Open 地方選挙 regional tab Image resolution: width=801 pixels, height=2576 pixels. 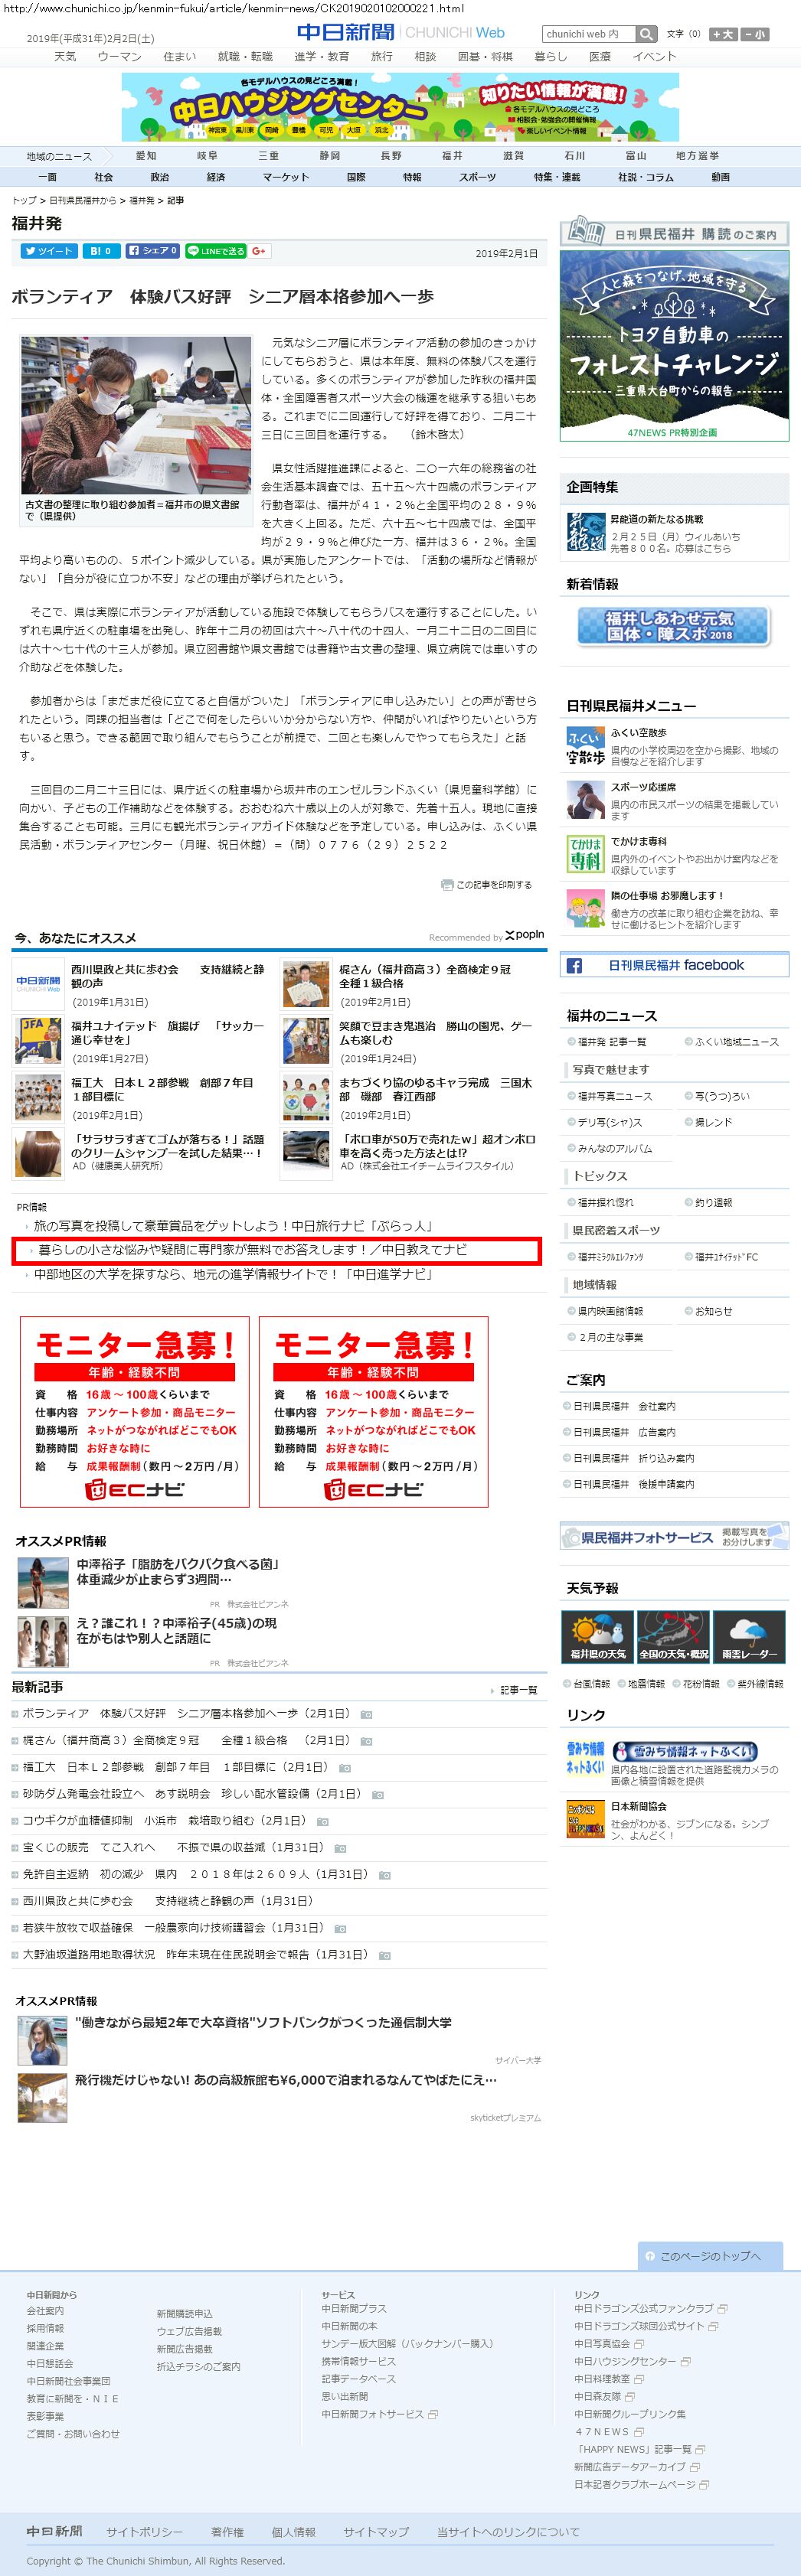[x=697, y=156]
